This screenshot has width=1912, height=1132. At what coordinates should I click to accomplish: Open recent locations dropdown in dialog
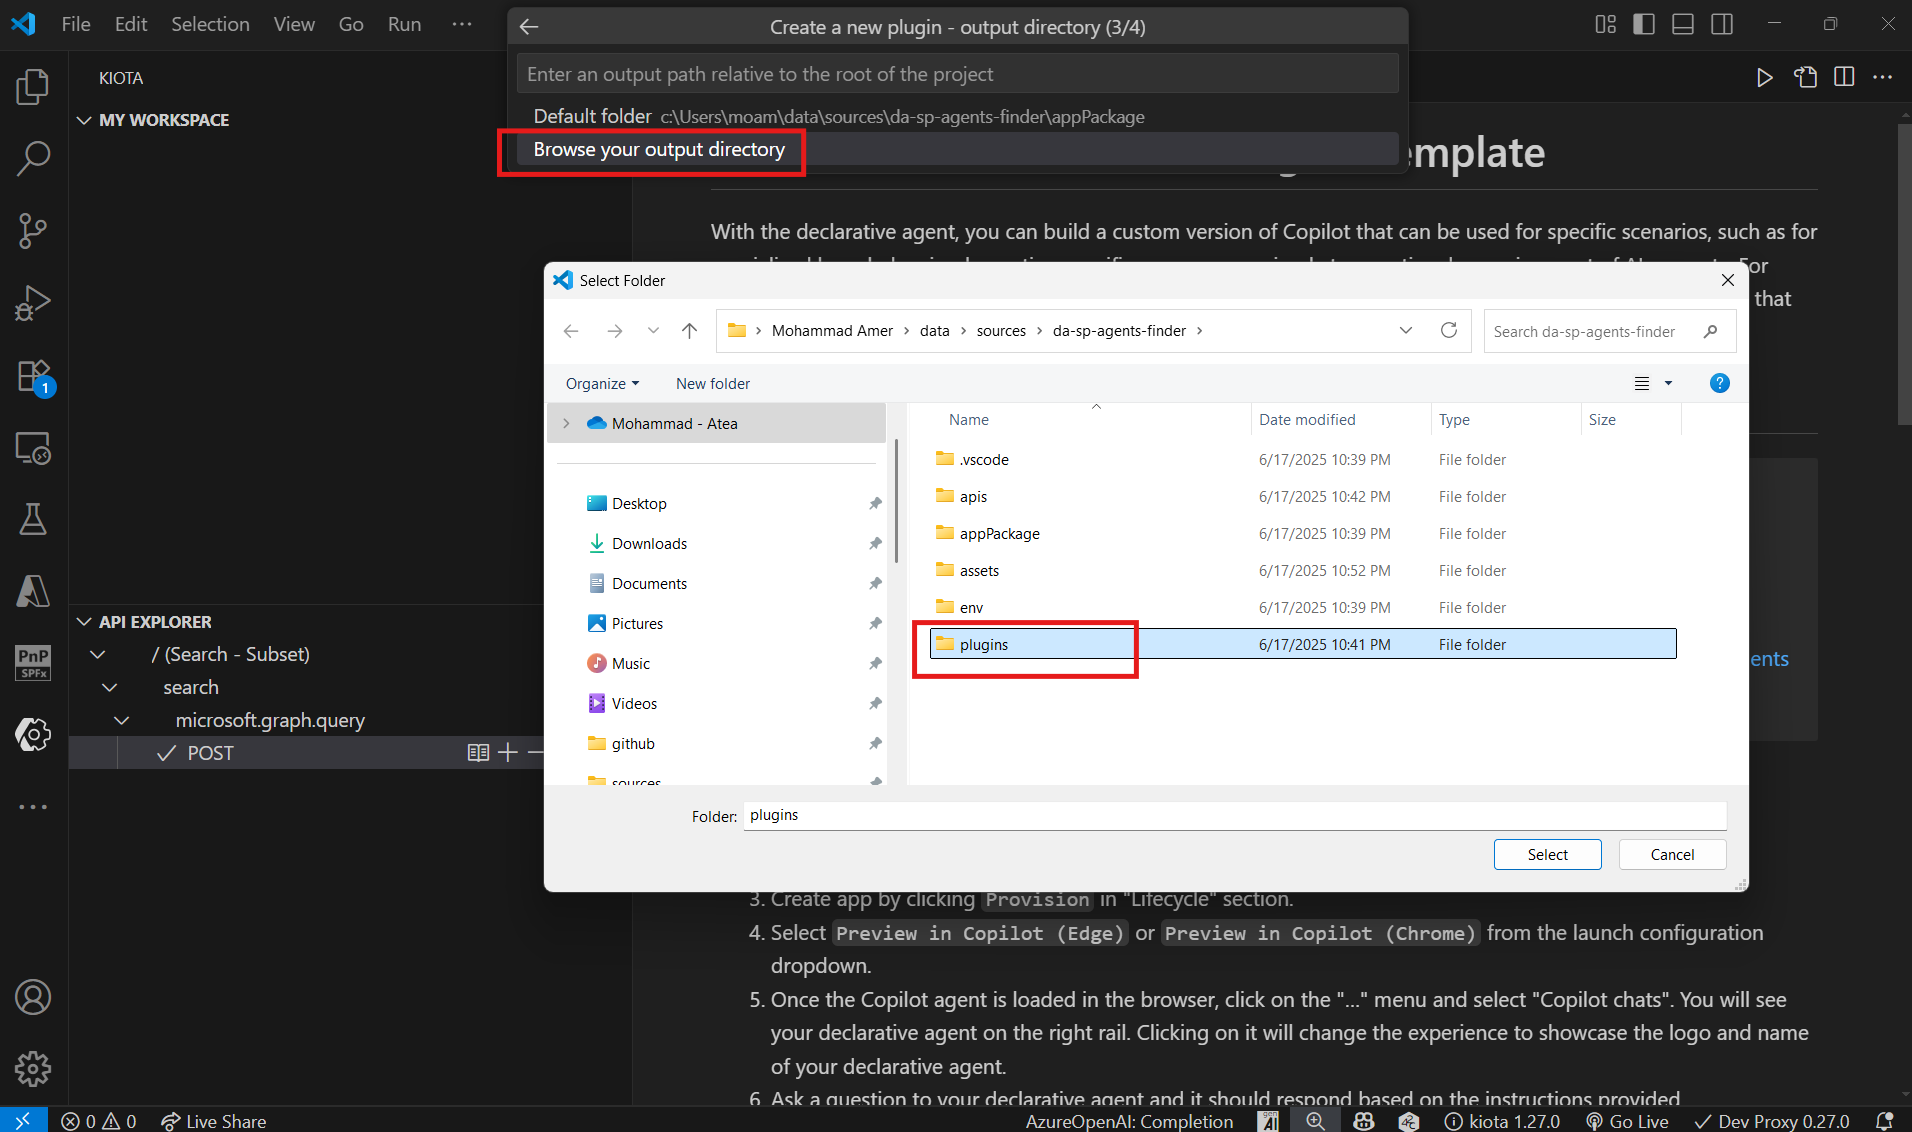653,331
